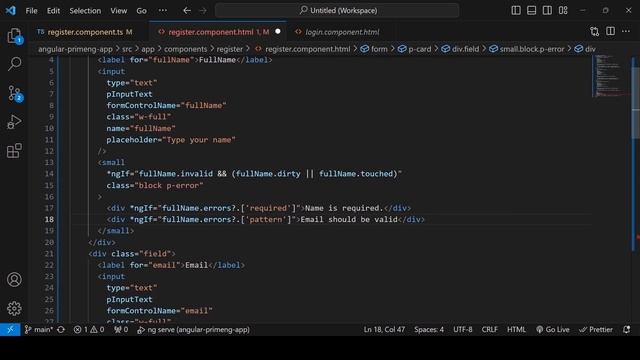The width and height of the screenshot is (640, 360).
Task: Click ng serve task status item
Action: [x=193, y=329]
